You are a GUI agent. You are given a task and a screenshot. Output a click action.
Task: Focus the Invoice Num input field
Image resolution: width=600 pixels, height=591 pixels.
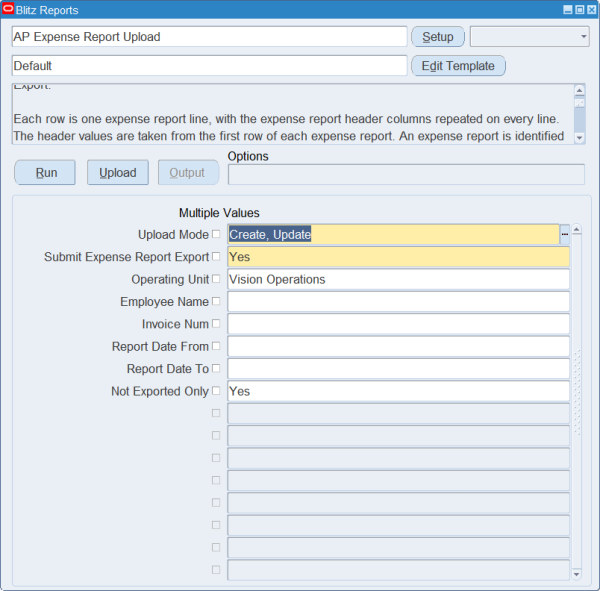coord(398,324)
